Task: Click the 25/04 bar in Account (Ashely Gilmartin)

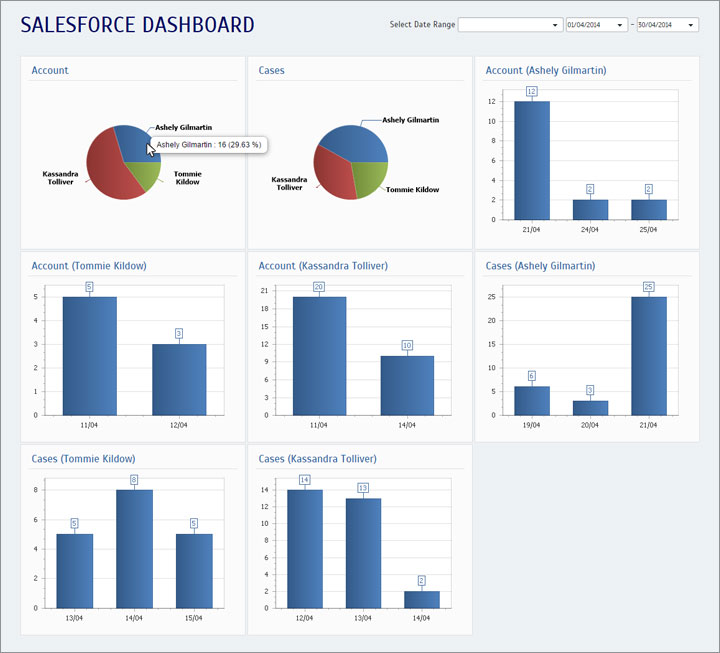Action: click(x=649, y=210)
